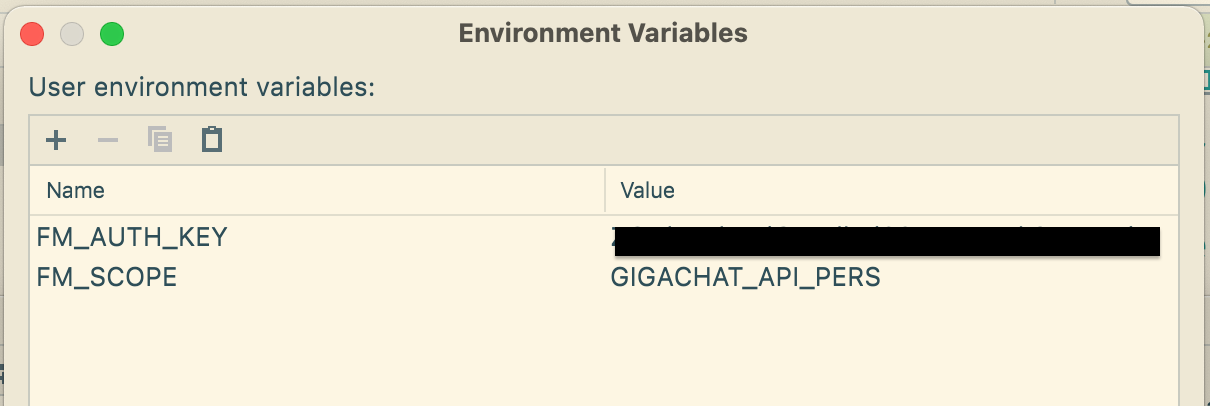Select the FM_AUTH_KEY variable name

click(132, 238)
